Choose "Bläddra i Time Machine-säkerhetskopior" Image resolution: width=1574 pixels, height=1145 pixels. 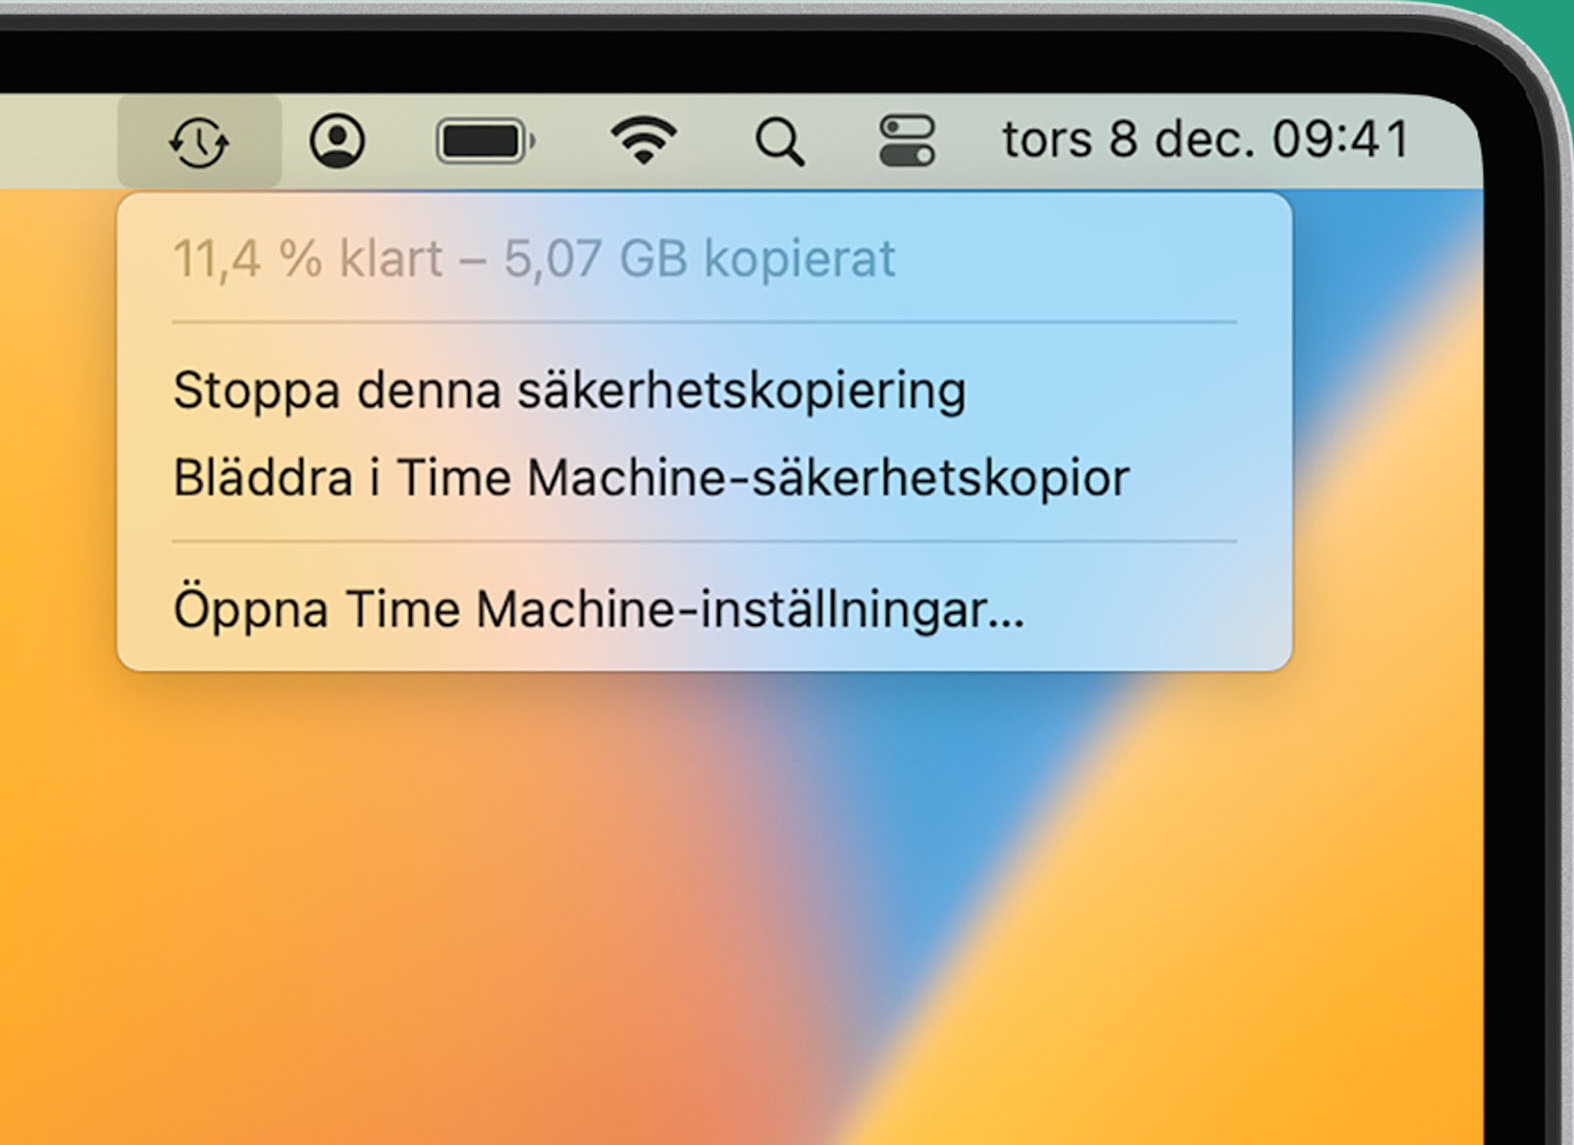pos(651,477)
